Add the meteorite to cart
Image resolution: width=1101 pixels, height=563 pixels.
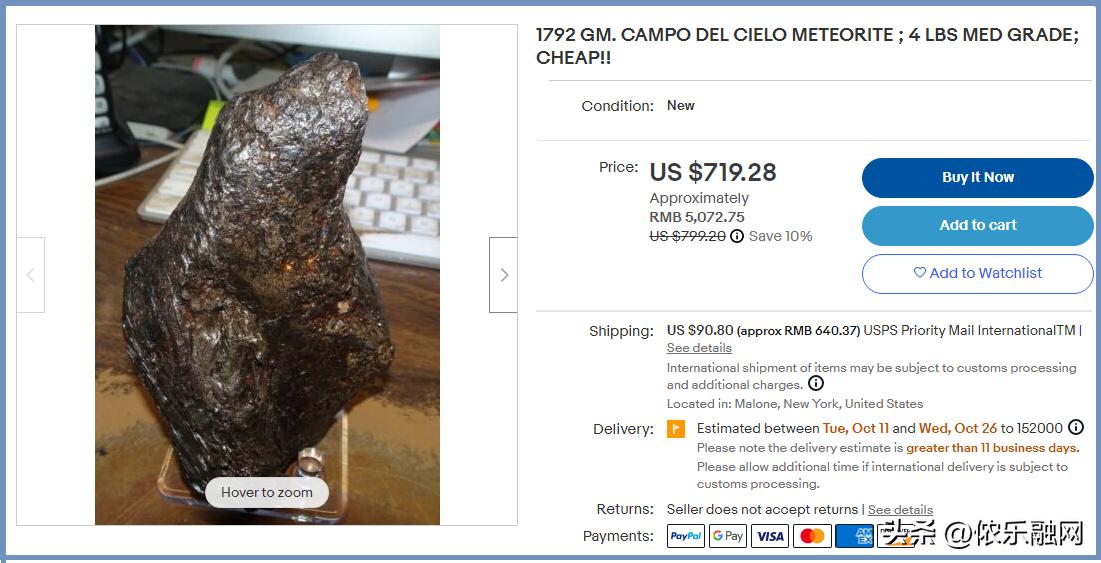tap(977, 225)
